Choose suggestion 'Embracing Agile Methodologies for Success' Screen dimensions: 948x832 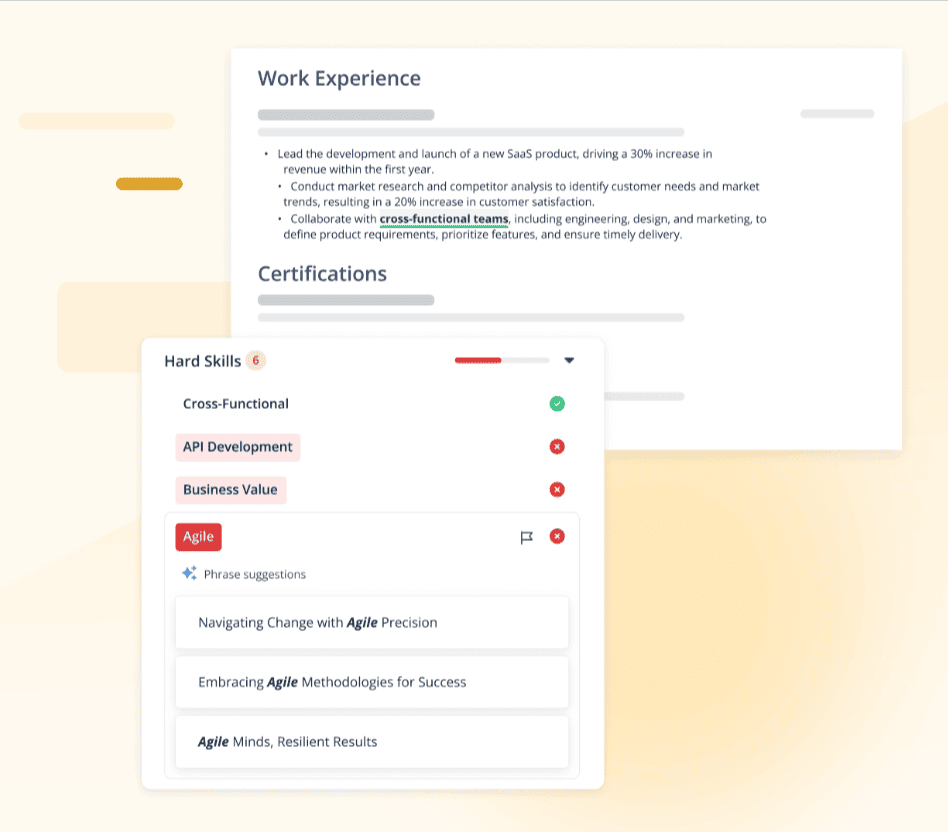[372, 682]
